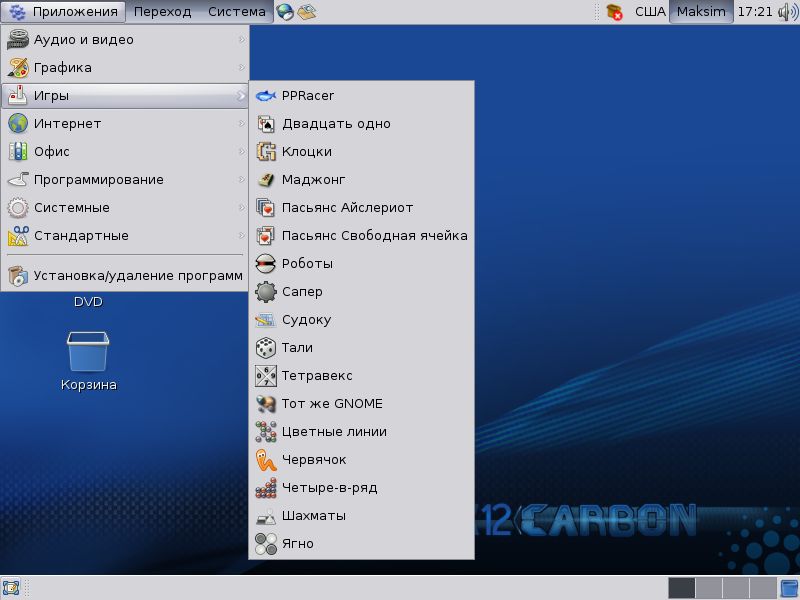This screenshot has height=600, width=800.
Task: Click the Четыре-в-ряд icon
Action: (265, 488)
